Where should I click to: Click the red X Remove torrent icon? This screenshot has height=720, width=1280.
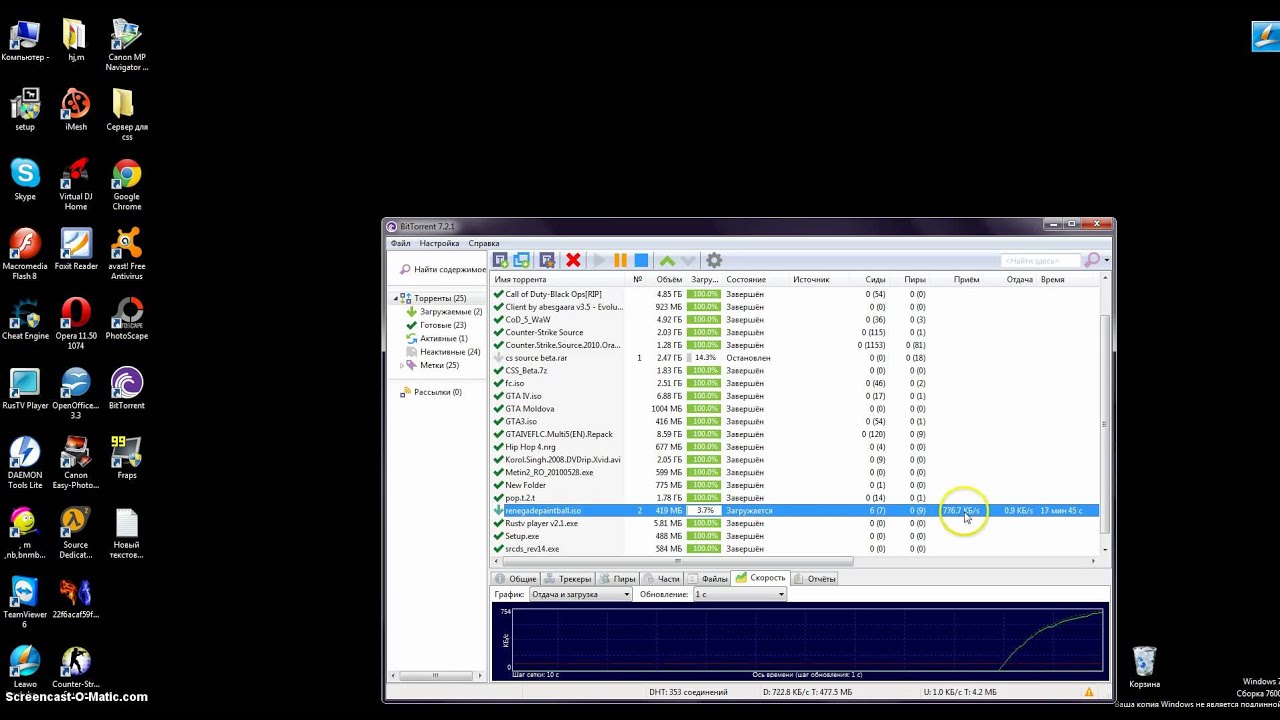tap(573, 260)
